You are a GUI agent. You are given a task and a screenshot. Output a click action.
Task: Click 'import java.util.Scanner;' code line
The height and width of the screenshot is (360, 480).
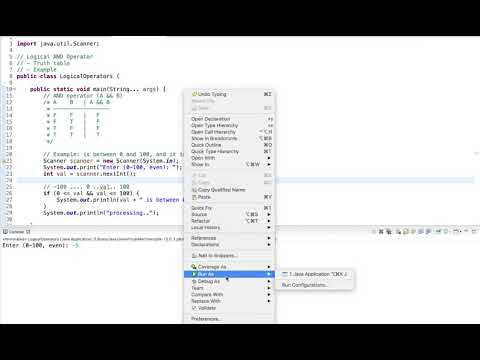[58, 44]
